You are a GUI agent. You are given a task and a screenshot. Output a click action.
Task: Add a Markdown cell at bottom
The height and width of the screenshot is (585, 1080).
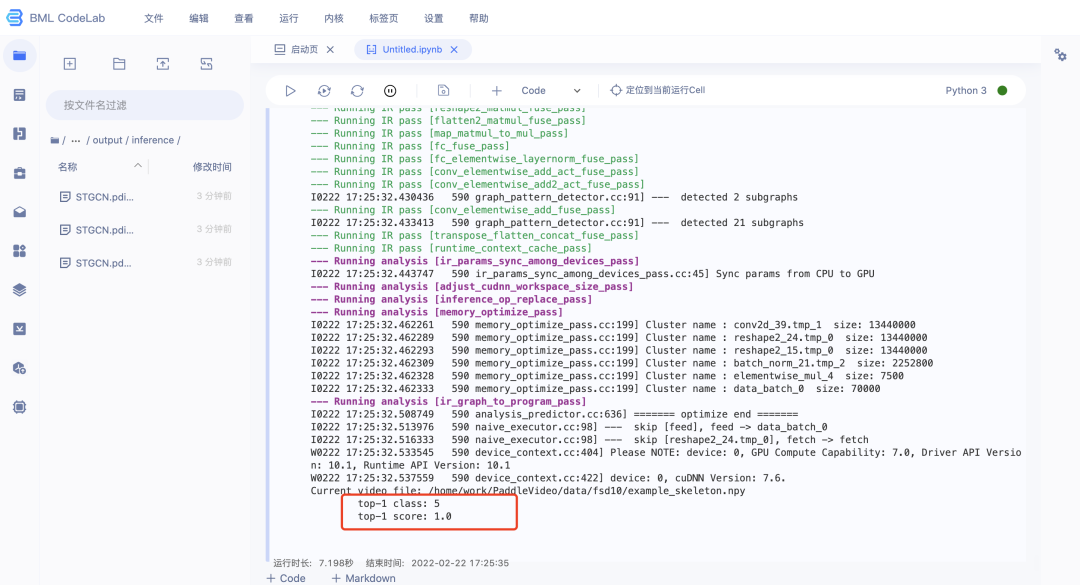[x=364, y=578]
